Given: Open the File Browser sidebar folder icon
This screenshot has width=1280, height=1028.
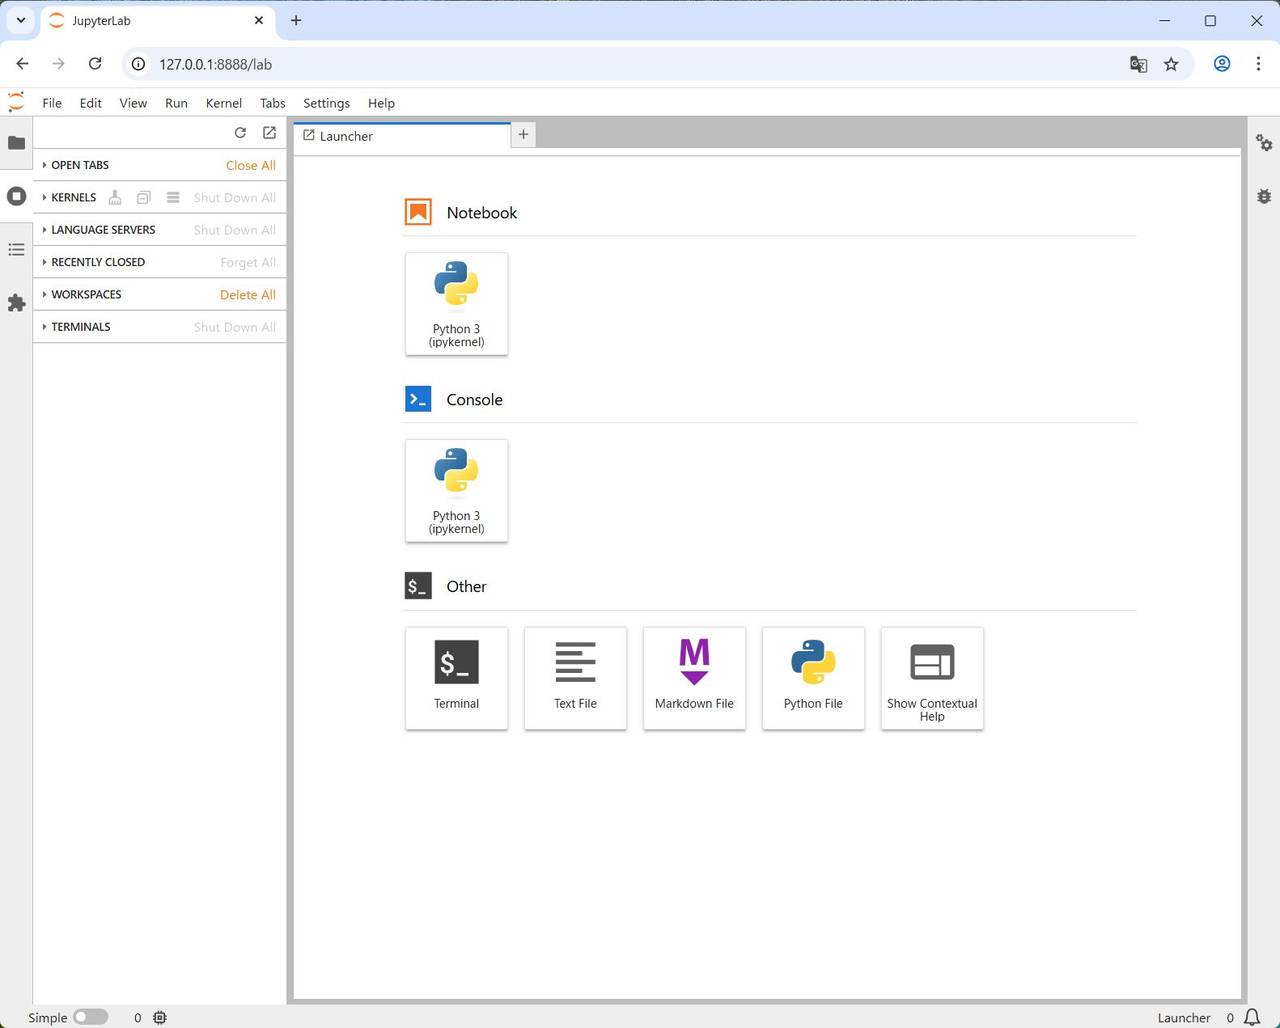Looking at the screenshot, I should pos(16,143).
